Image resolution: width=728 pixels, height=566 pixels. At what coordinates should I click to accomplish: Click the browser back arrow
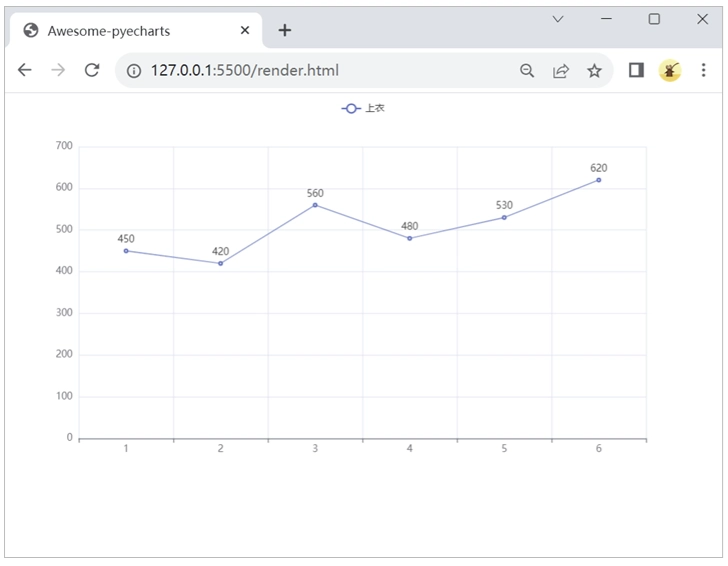point(25,70)
